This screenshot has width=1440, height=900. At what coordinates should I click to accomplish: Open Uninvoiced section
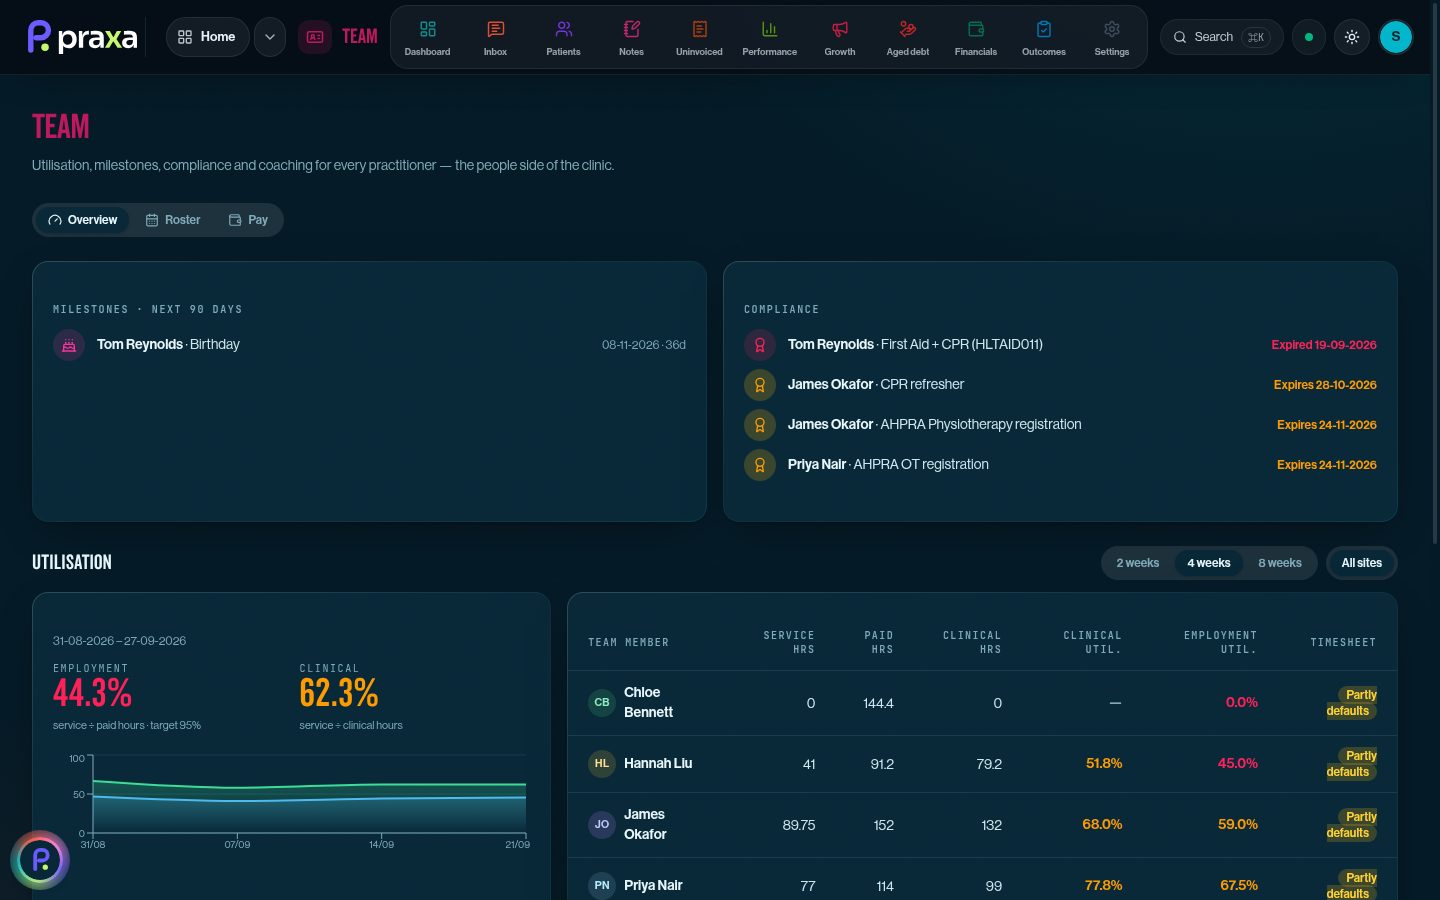pos(699,37)
